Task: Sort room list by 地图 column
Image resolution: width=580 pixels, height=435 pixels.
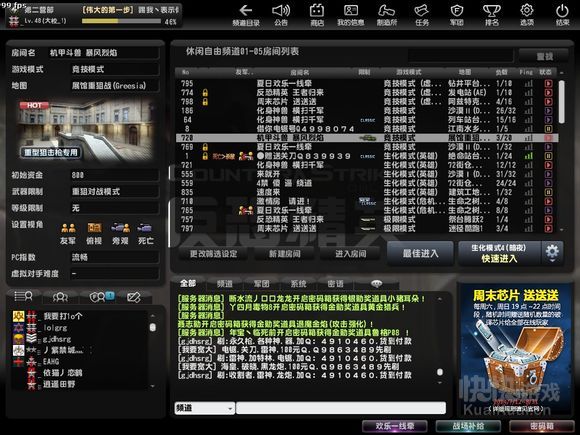Action: (465, 72)
